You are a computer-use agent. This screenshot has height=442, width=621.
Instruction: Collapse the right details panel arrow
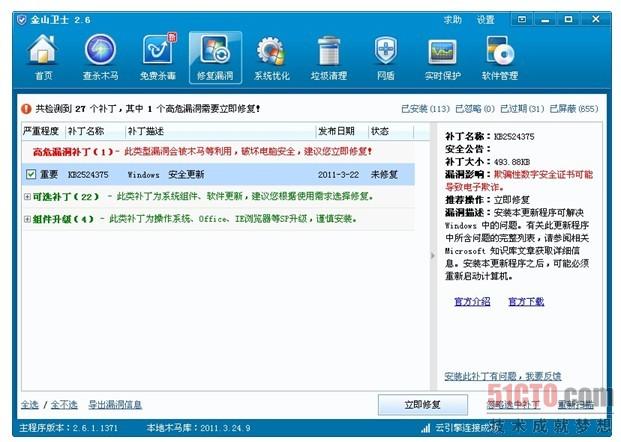point(433,256)
